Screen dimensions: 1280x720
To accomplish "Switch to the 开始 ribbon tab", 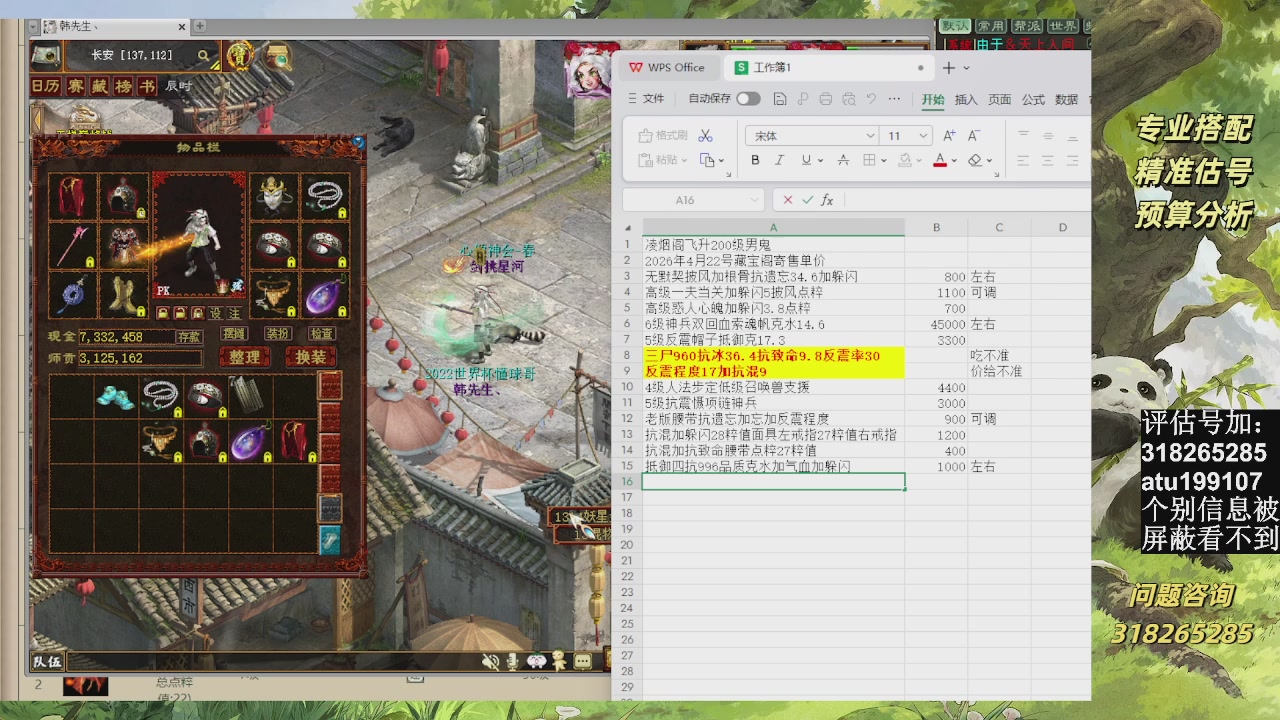I will (x=933, y=100).
